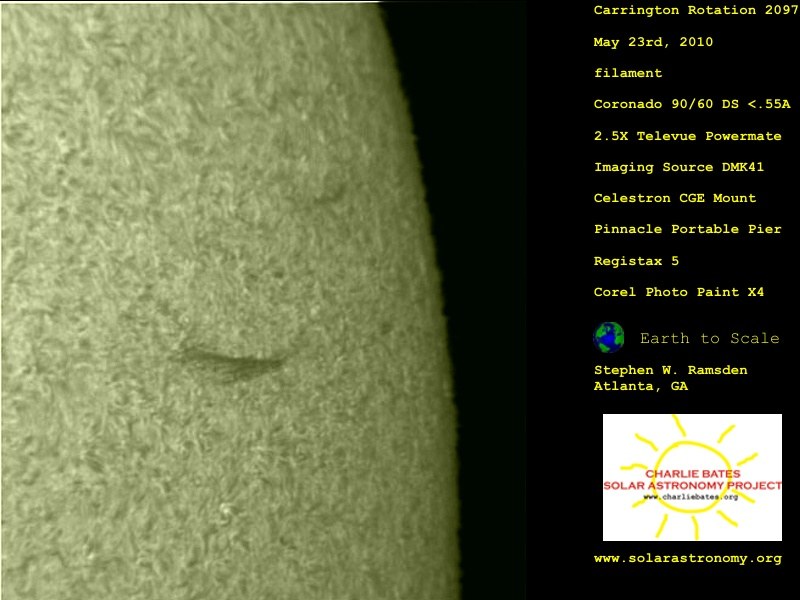Click 'Coronado 90/60 DS <.55A' text
This screenshot has width=800, height=600.
(x=692, y=104)
